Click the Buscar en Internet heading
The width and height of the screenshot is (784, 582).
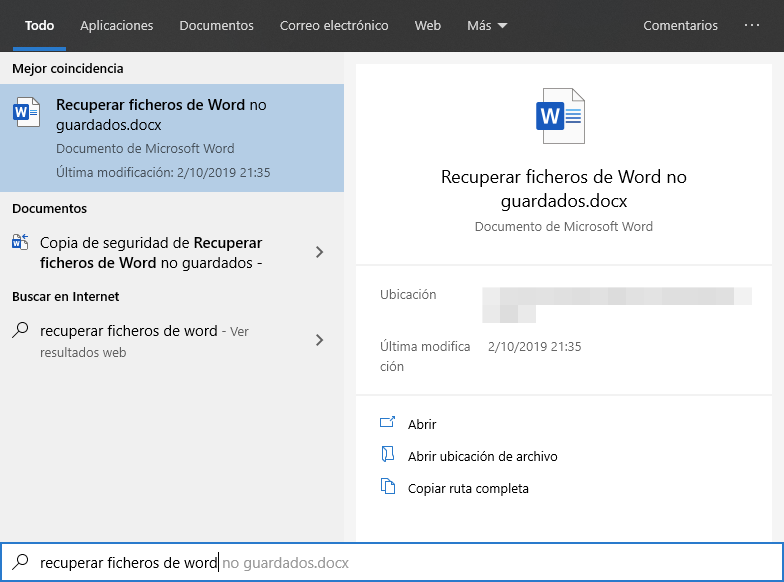click(66, 296)
